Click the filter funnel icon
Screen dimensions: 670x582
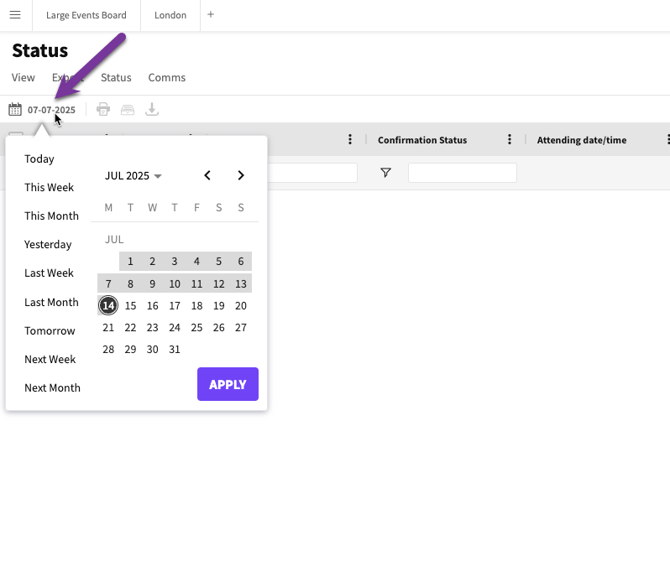[385, 173]
